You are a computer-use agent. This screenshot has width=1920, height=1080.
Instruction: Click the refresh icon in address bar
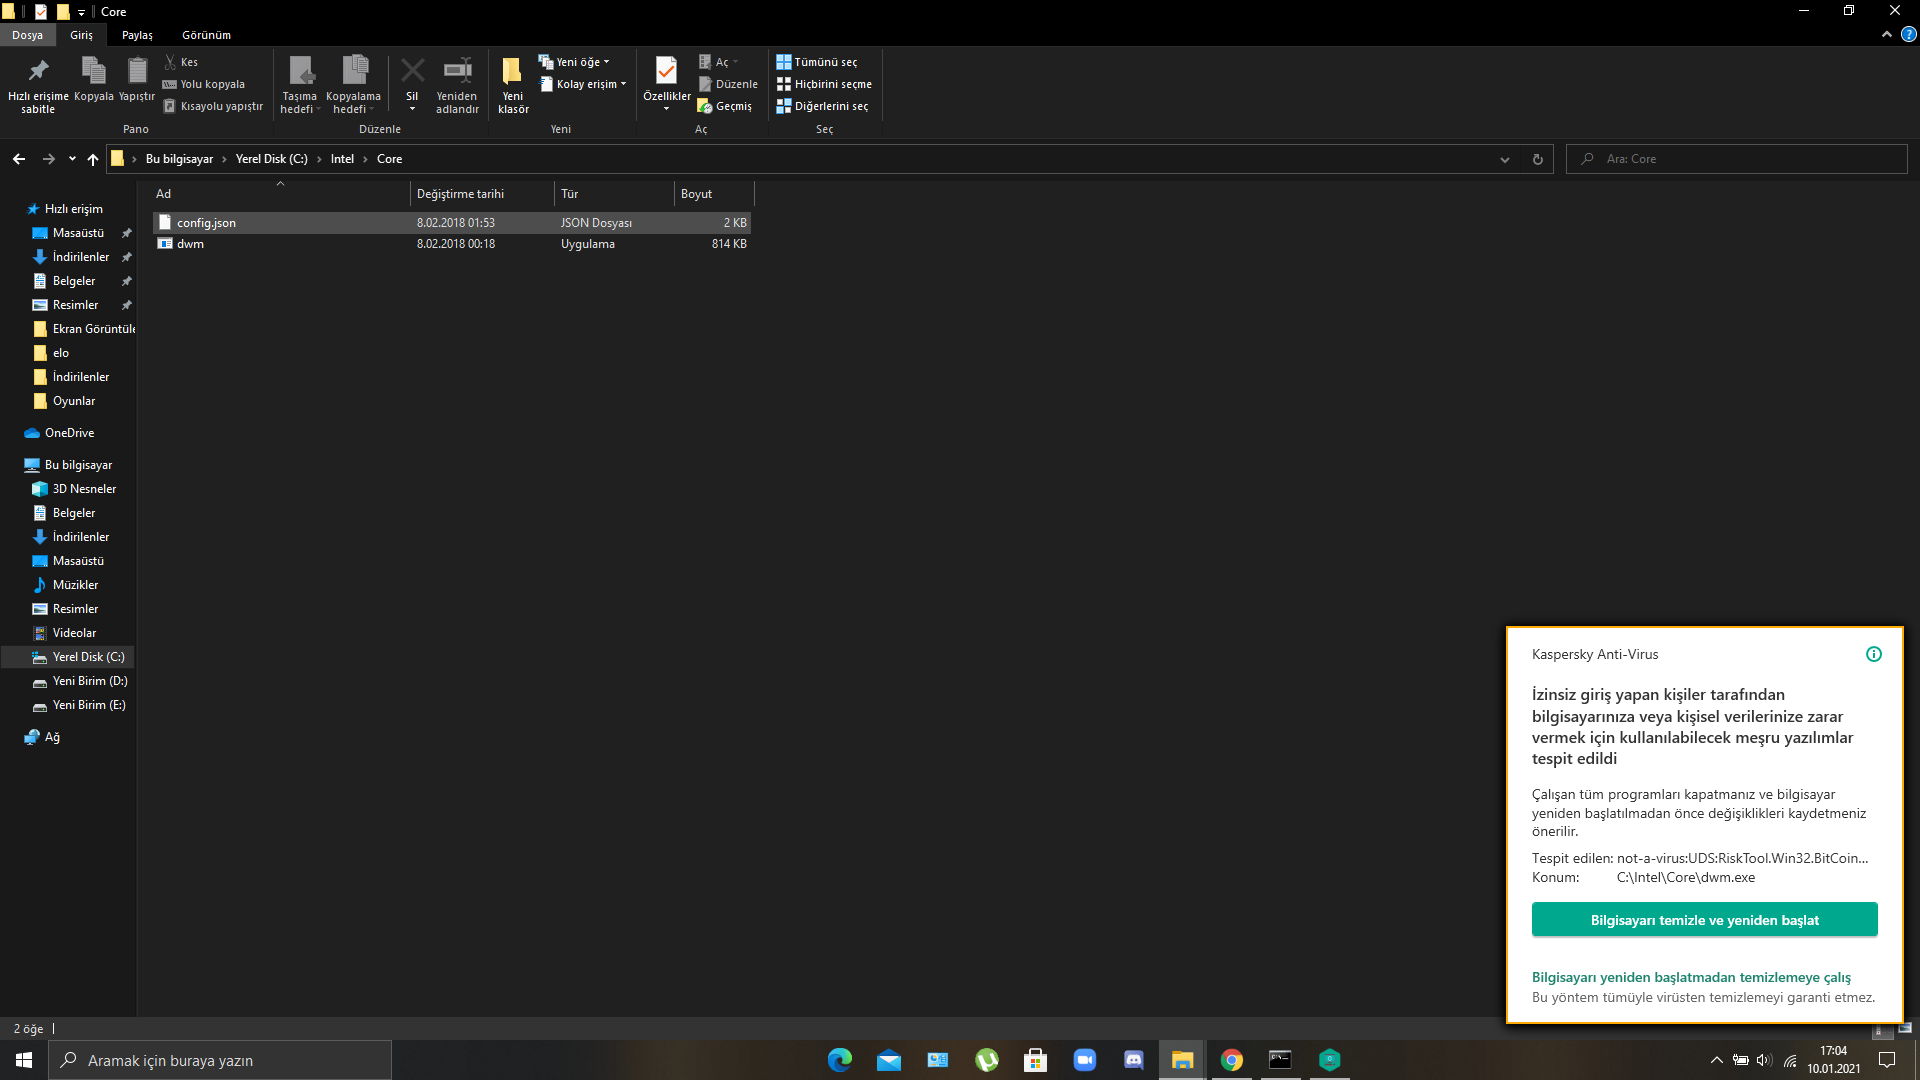coord(1537,159)
